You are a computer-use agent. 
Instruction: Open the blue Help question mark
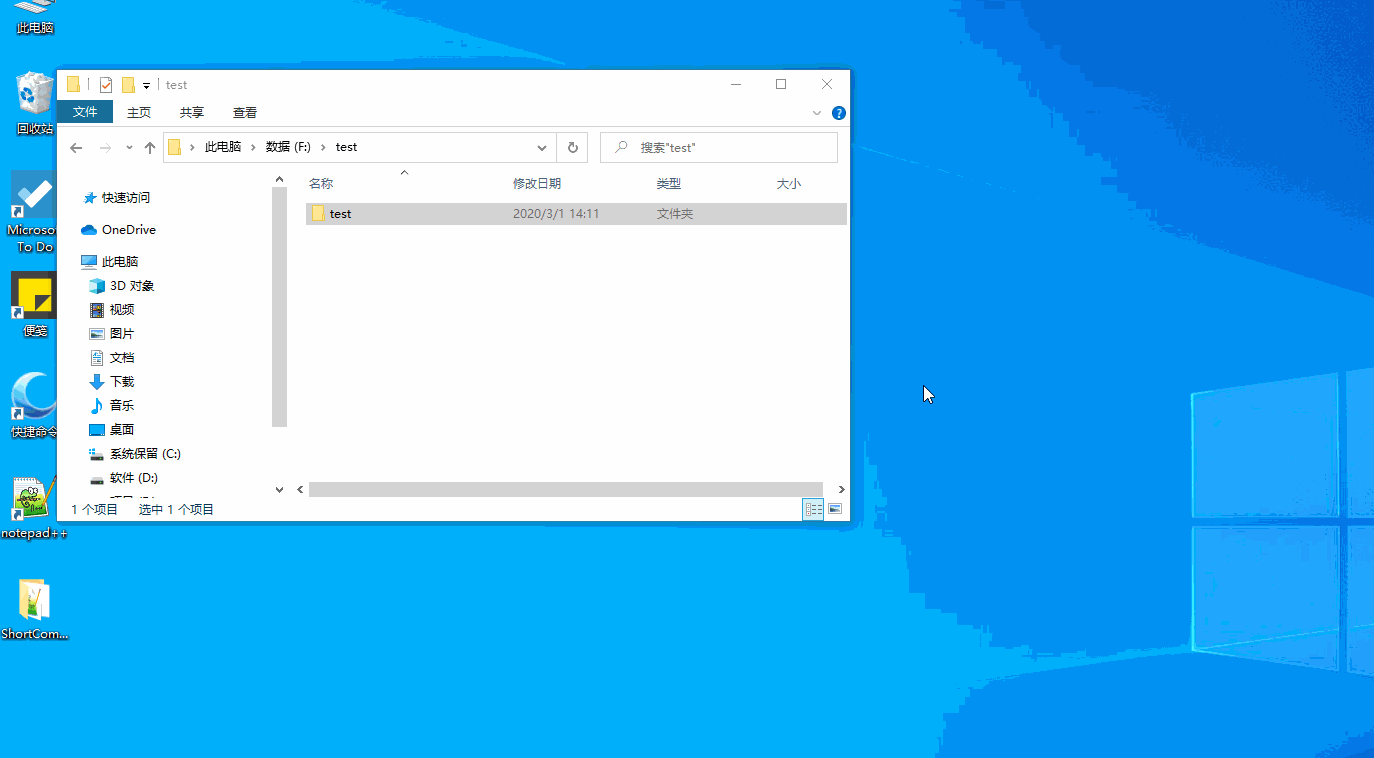[x=839, y=113]
